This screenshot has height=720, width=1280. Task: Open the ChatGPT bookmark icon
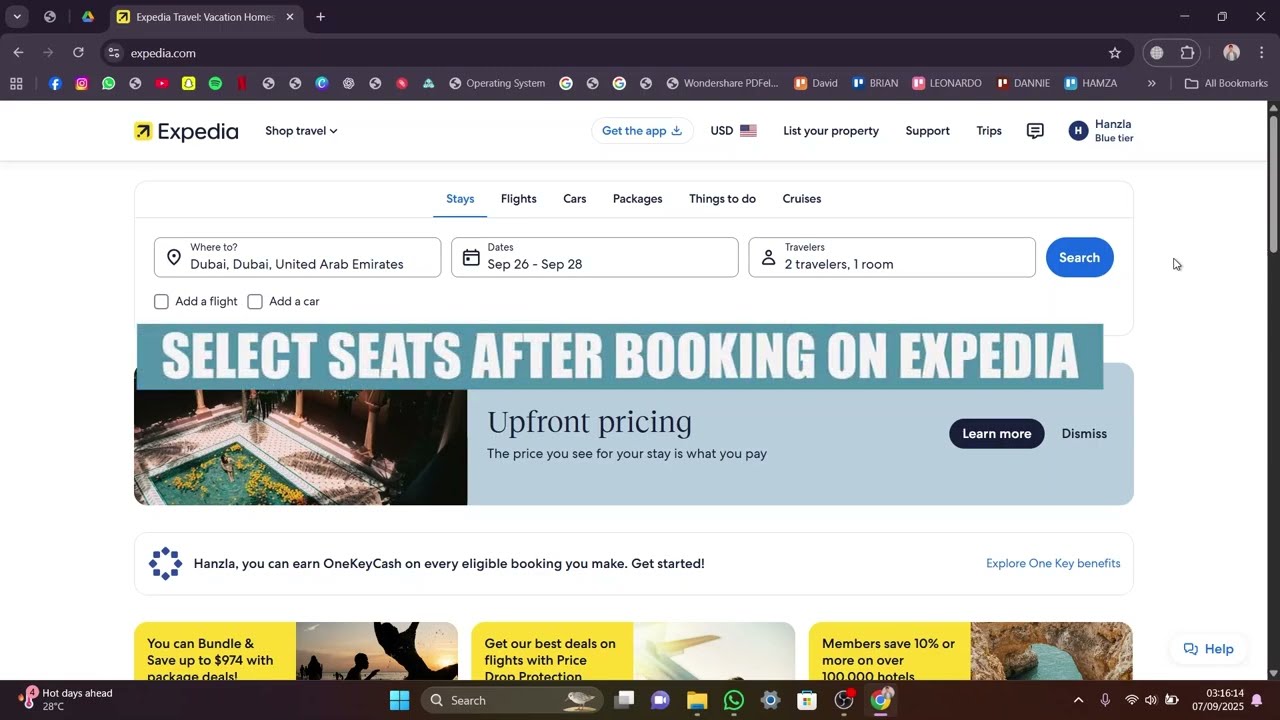click(348, 84)
